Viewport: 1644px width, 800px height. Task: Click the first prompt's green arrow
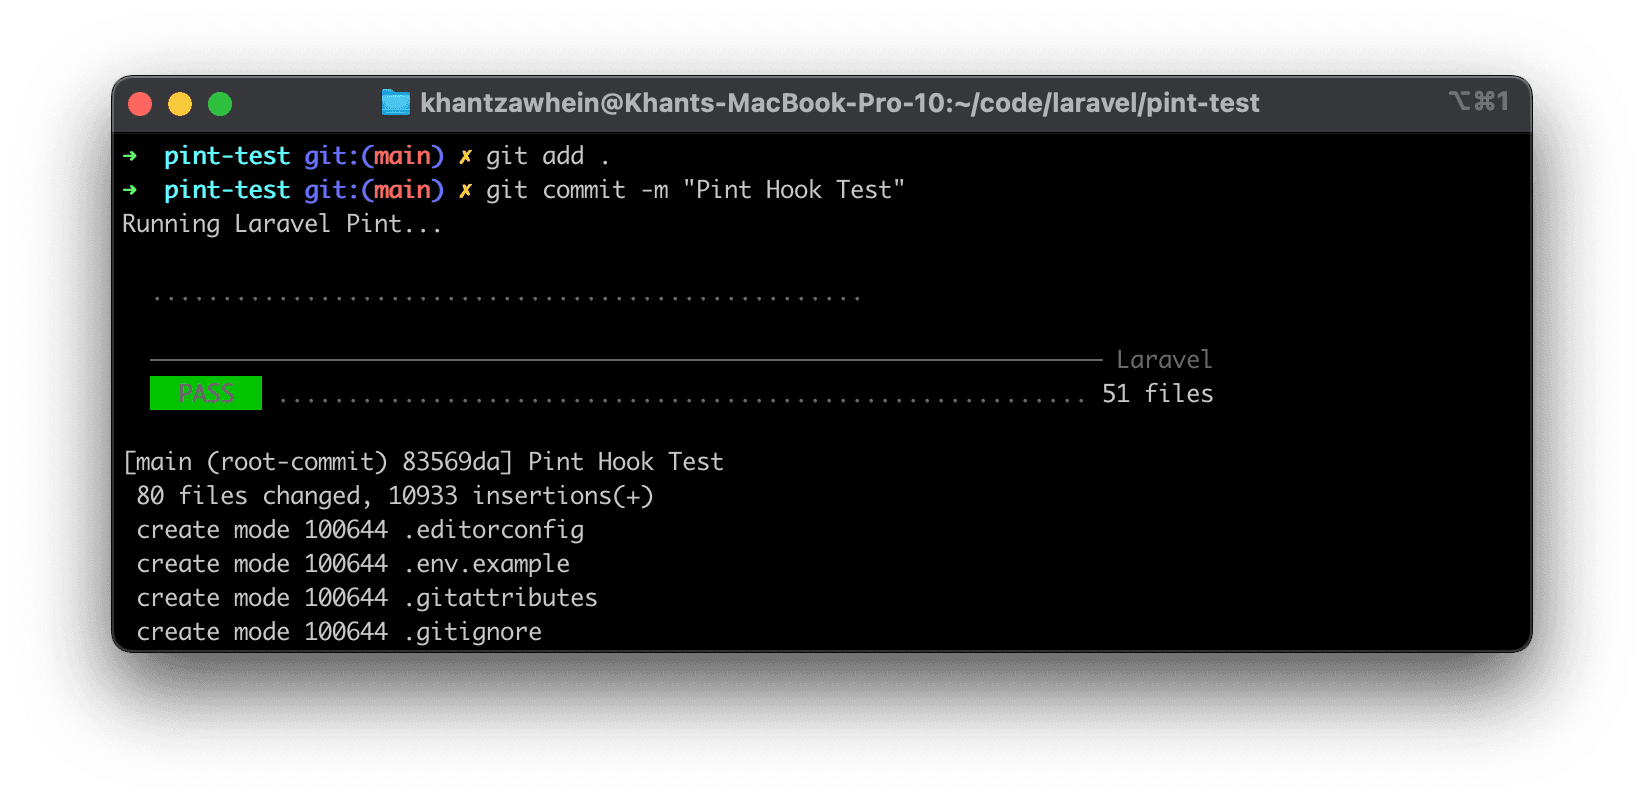130,156
